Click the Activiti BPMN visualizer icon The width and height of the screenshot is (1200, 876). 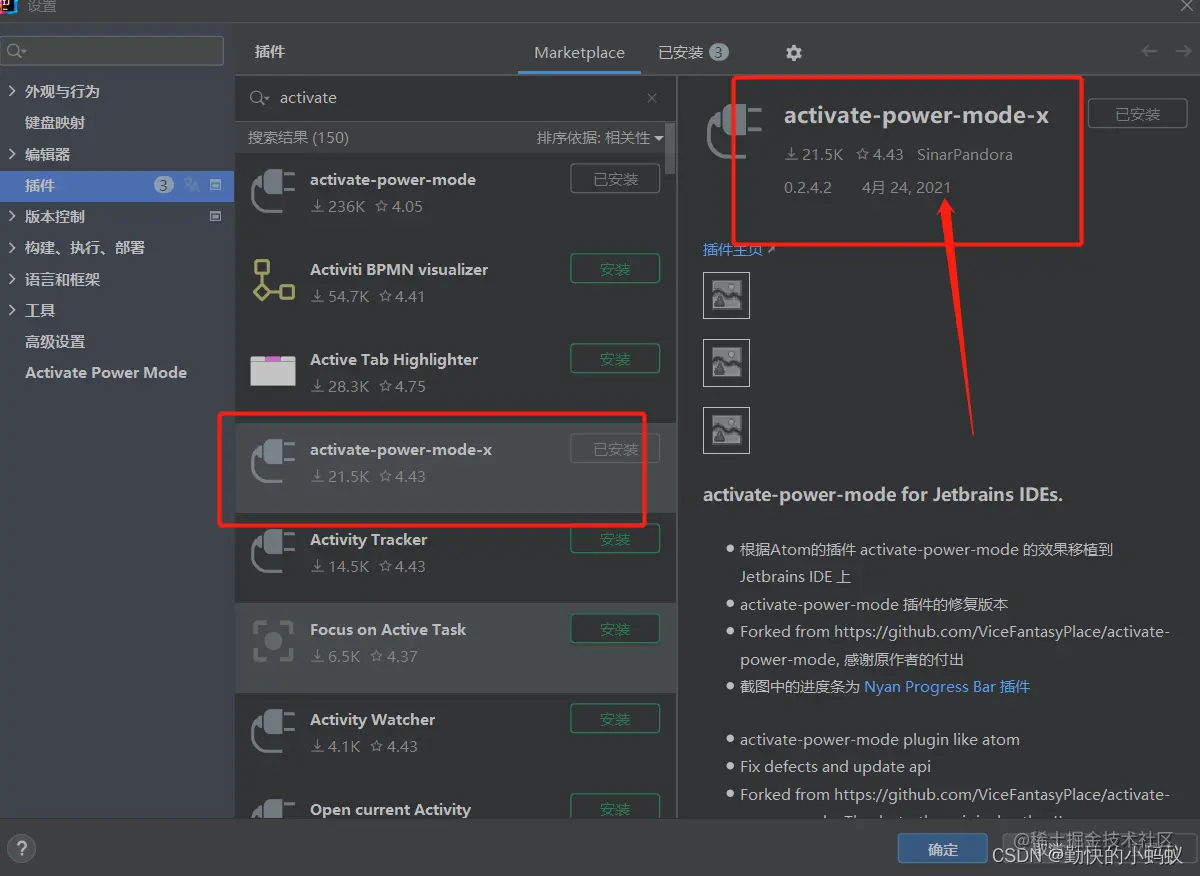tap(272, 281)
